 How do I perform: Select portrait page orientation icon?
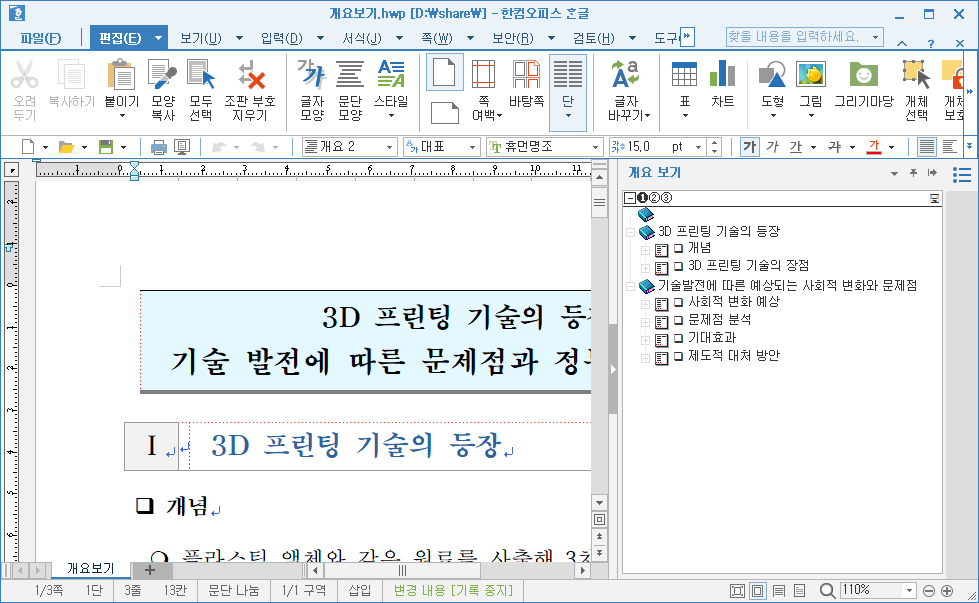pos(445,72)
